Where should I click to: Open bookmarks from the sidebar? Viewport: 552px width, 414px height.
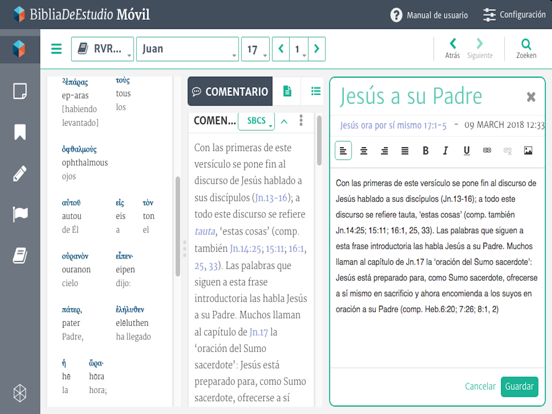click(x=20, y=132)
